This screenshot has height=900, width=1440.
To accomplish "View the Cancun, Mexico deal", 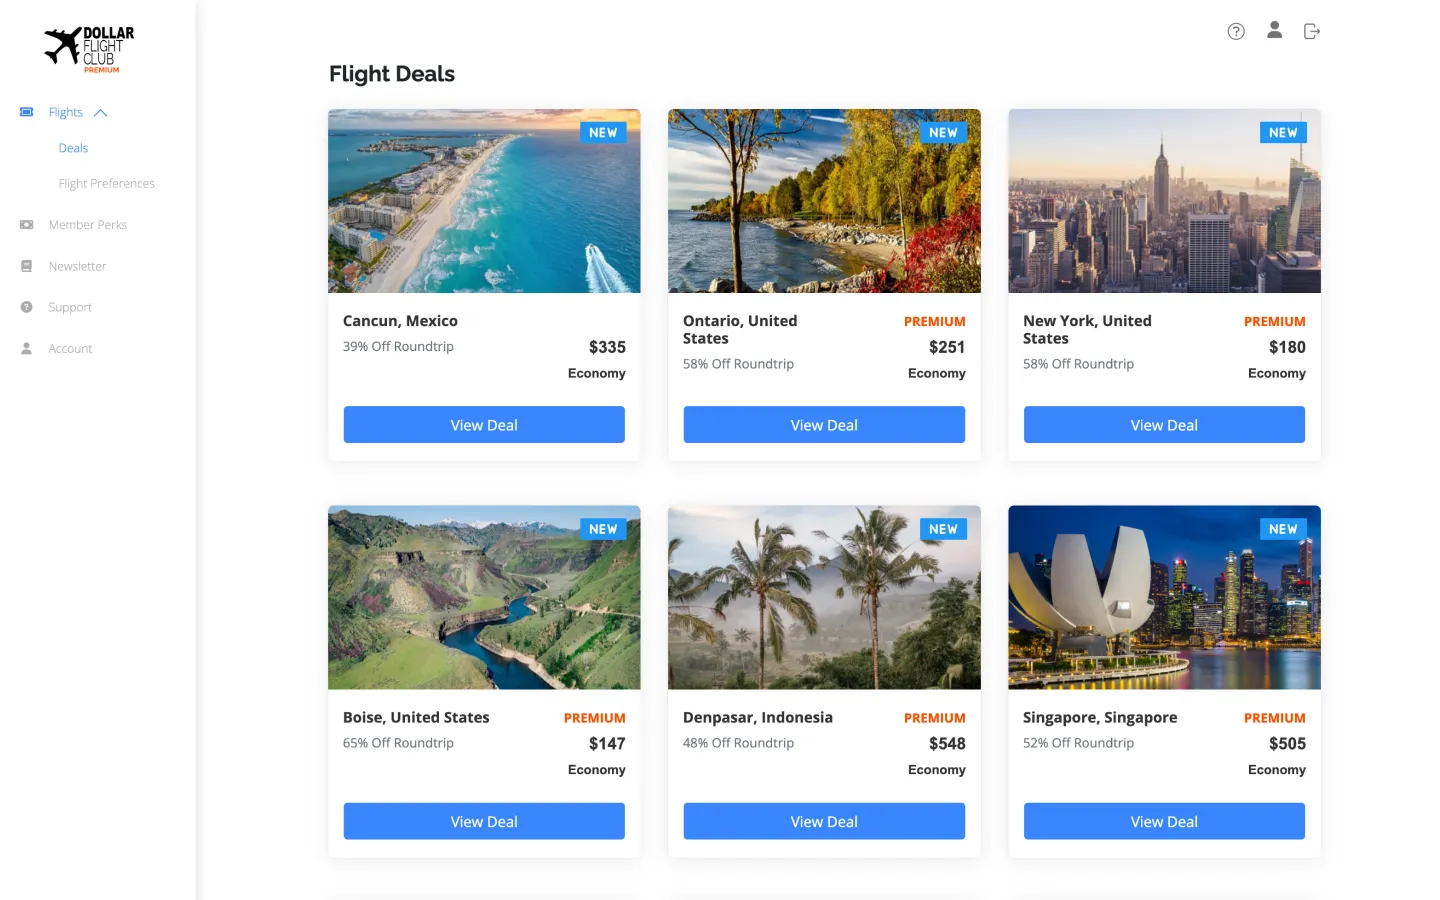I will coord(484,424).
